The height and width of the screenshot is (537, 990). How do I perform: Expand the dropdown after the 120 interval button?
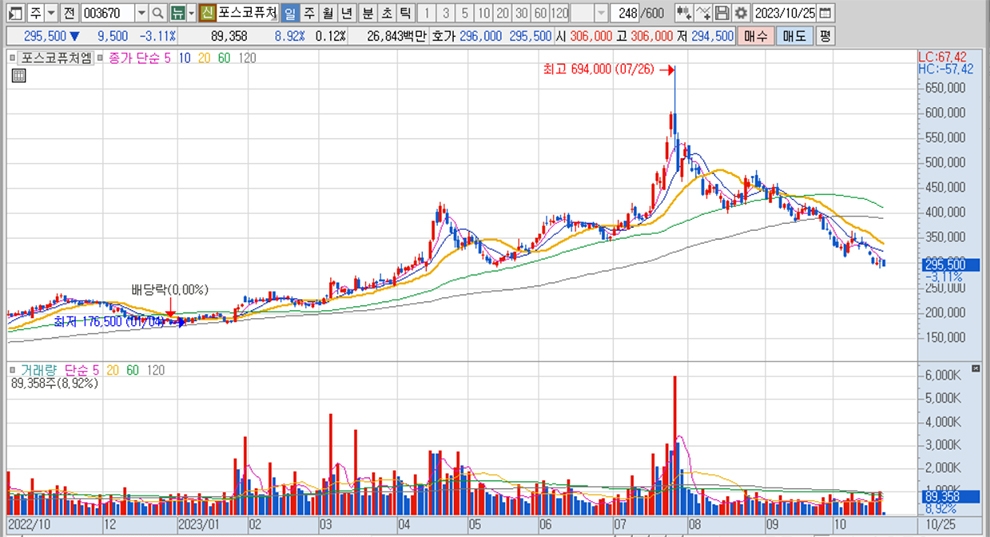pos(600,13)
